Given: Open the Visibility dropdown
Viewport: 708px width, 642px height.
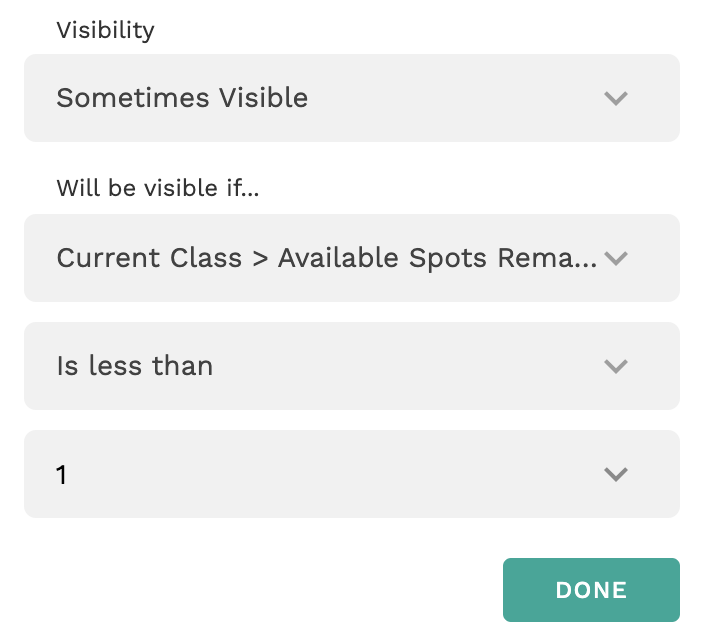Looking at the screenshot, I should 352,98.
